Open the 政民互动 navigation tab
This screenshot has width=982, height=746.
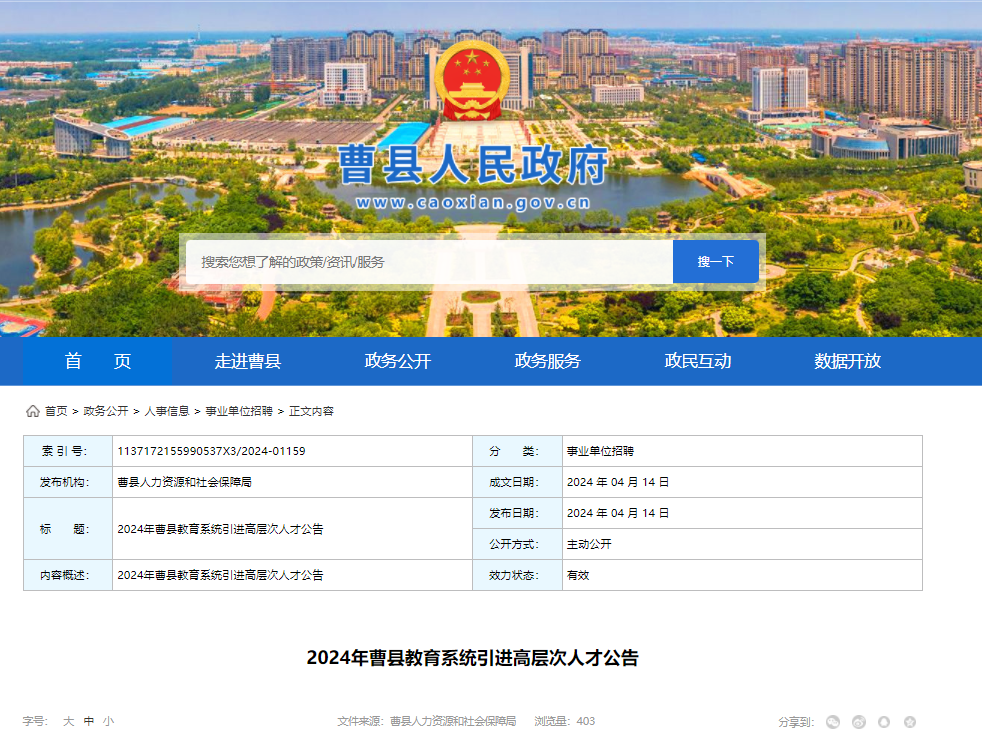pyautogui.click(x=698, y=361)
